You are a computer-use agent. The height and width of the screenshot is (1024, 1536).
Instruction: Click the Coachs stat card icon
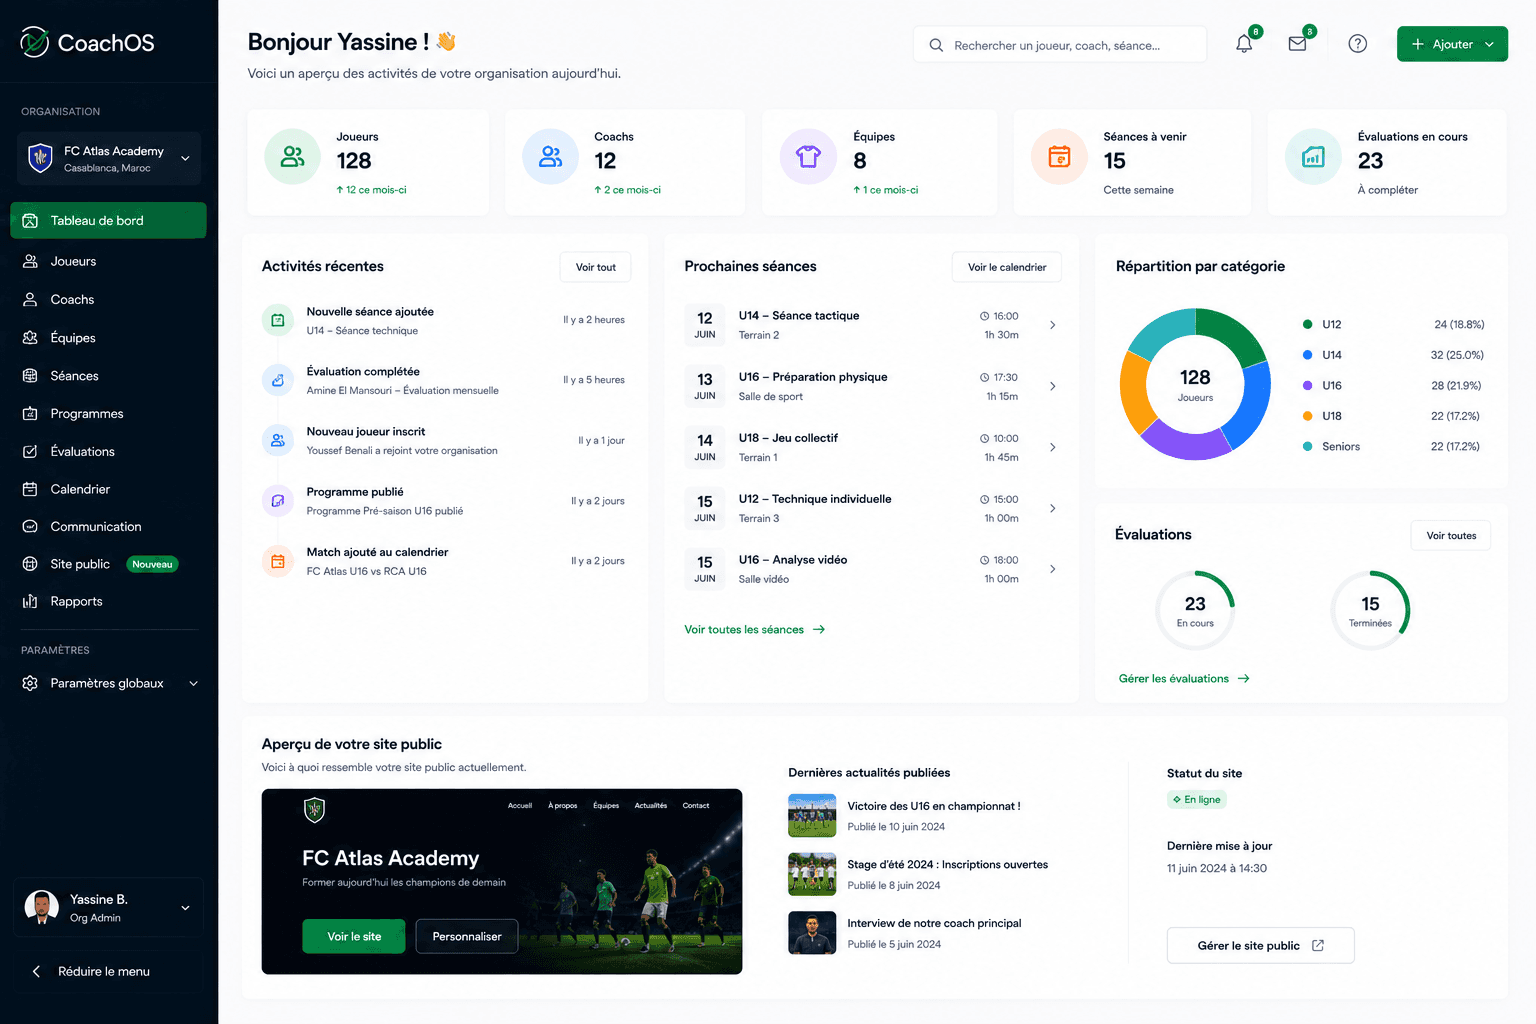pyautogui.click(x=551, y=157)
